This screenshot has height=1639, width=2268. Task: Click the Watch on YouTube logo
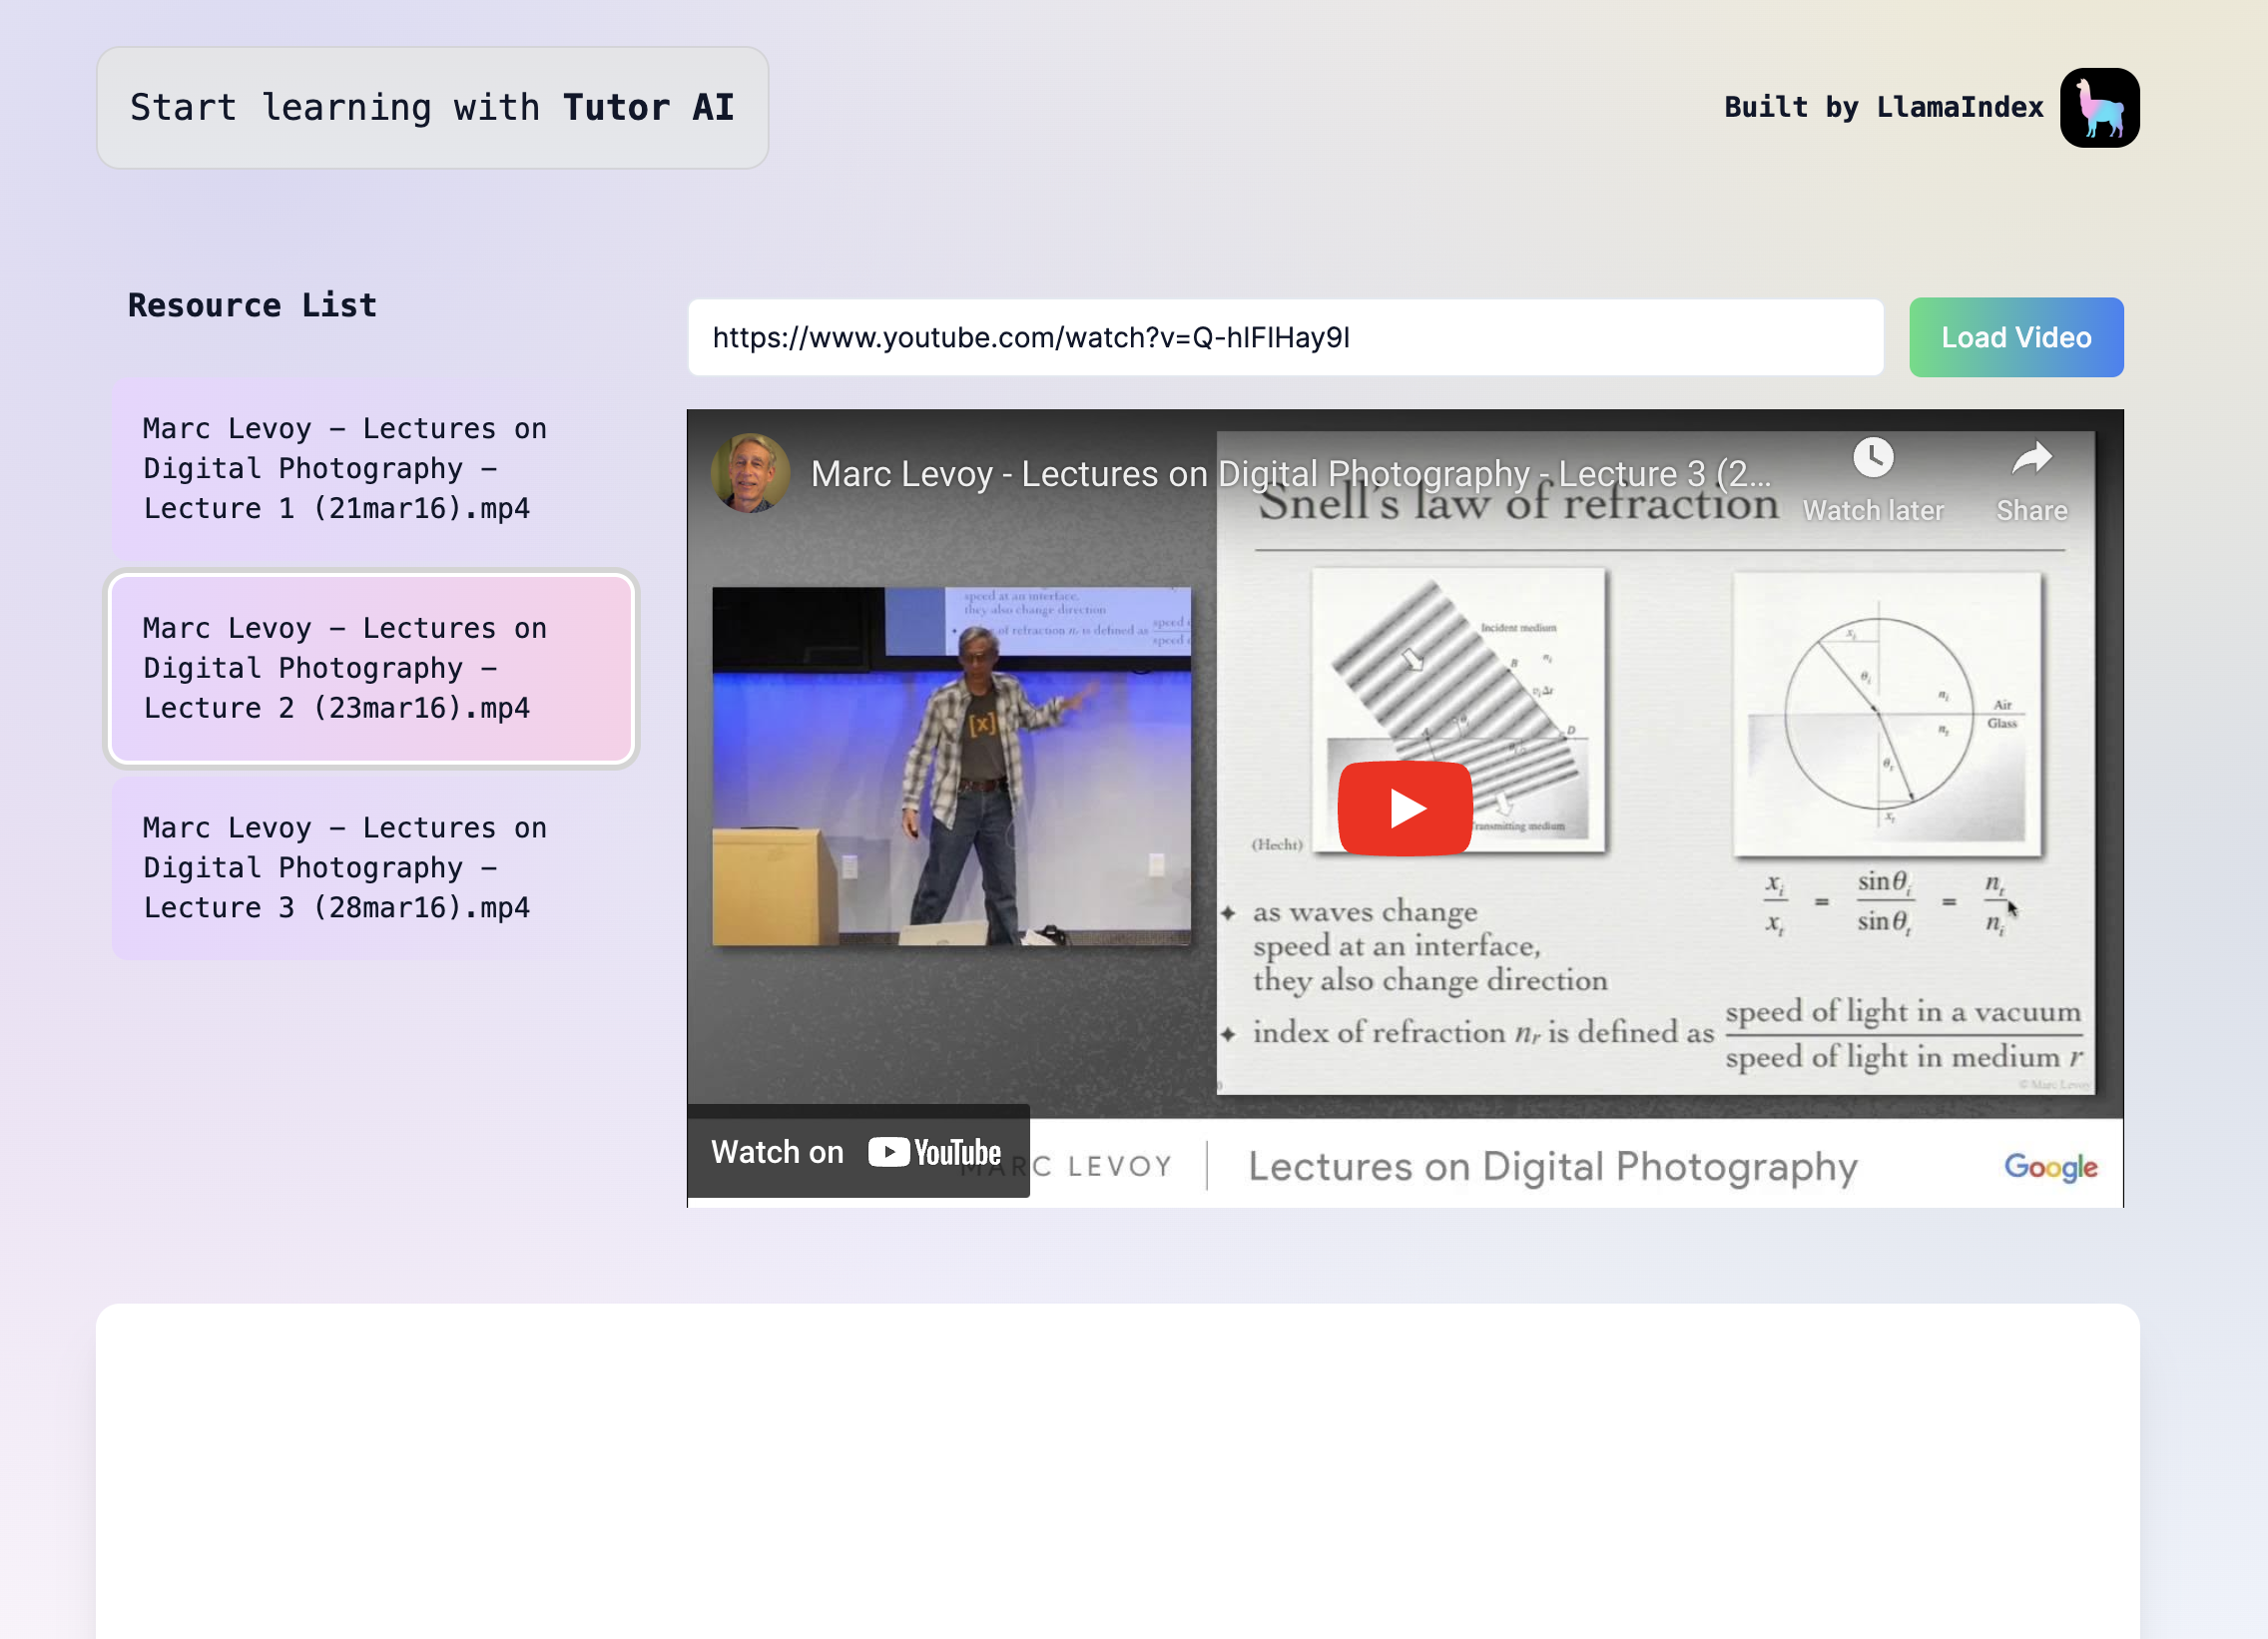pos(934,1152)
